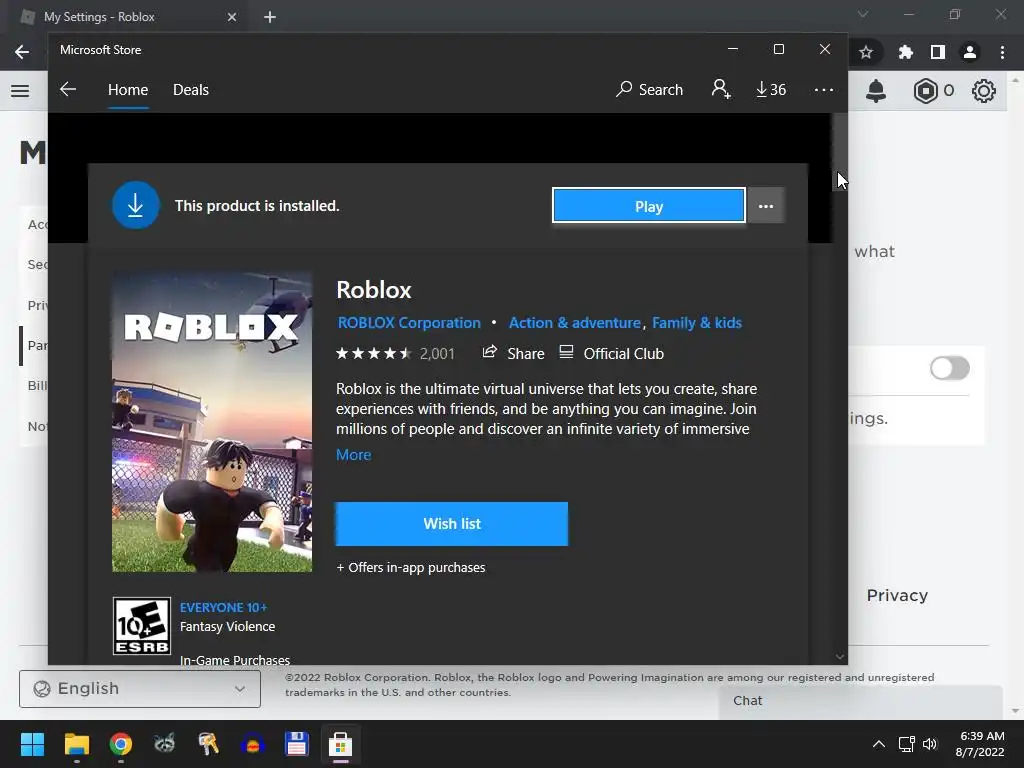Open the network icon in the system tray
Screen dimensions: 1024x768
[x=906, y=744]
